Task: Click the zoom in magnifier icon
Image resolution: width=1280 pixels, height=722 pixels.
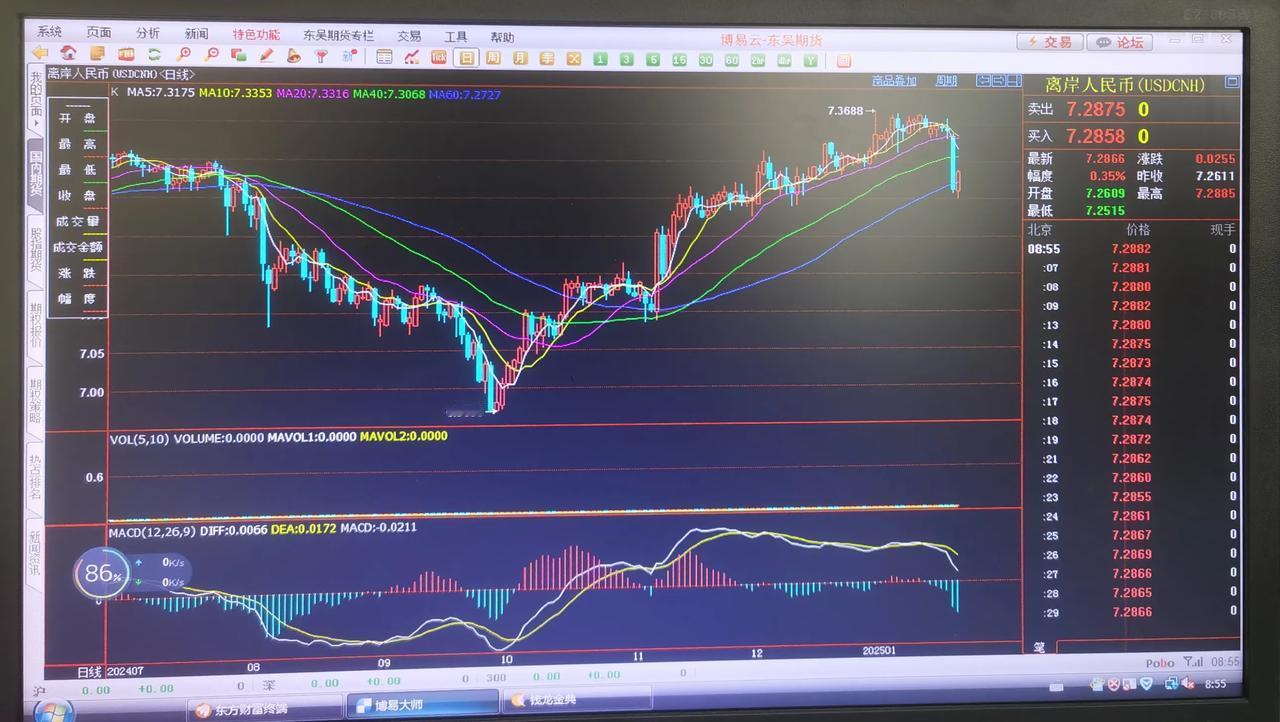Action: coord(184,54)
